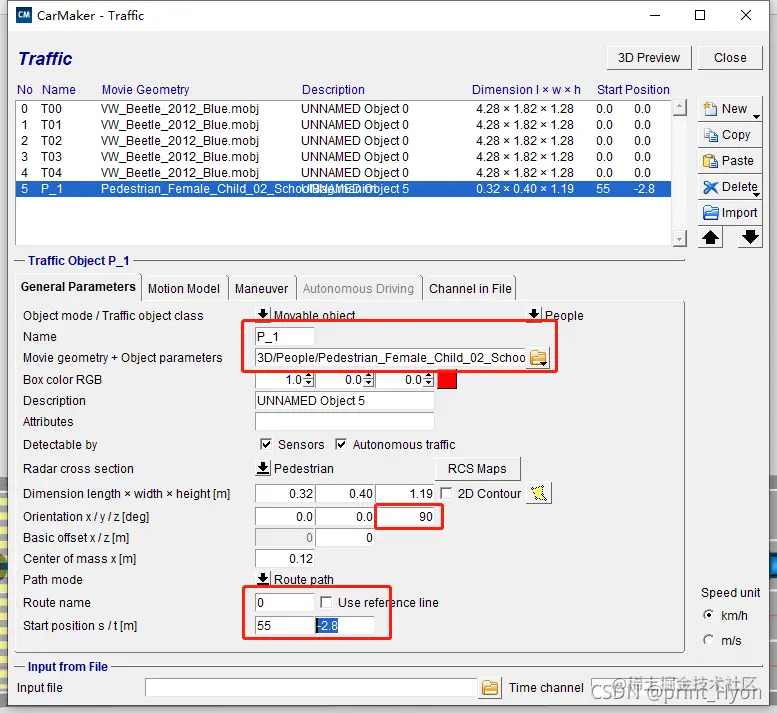Switch to the General Parameters tab
The height and width of the screenshot is (713, 777).
click(x=78, y=287)
